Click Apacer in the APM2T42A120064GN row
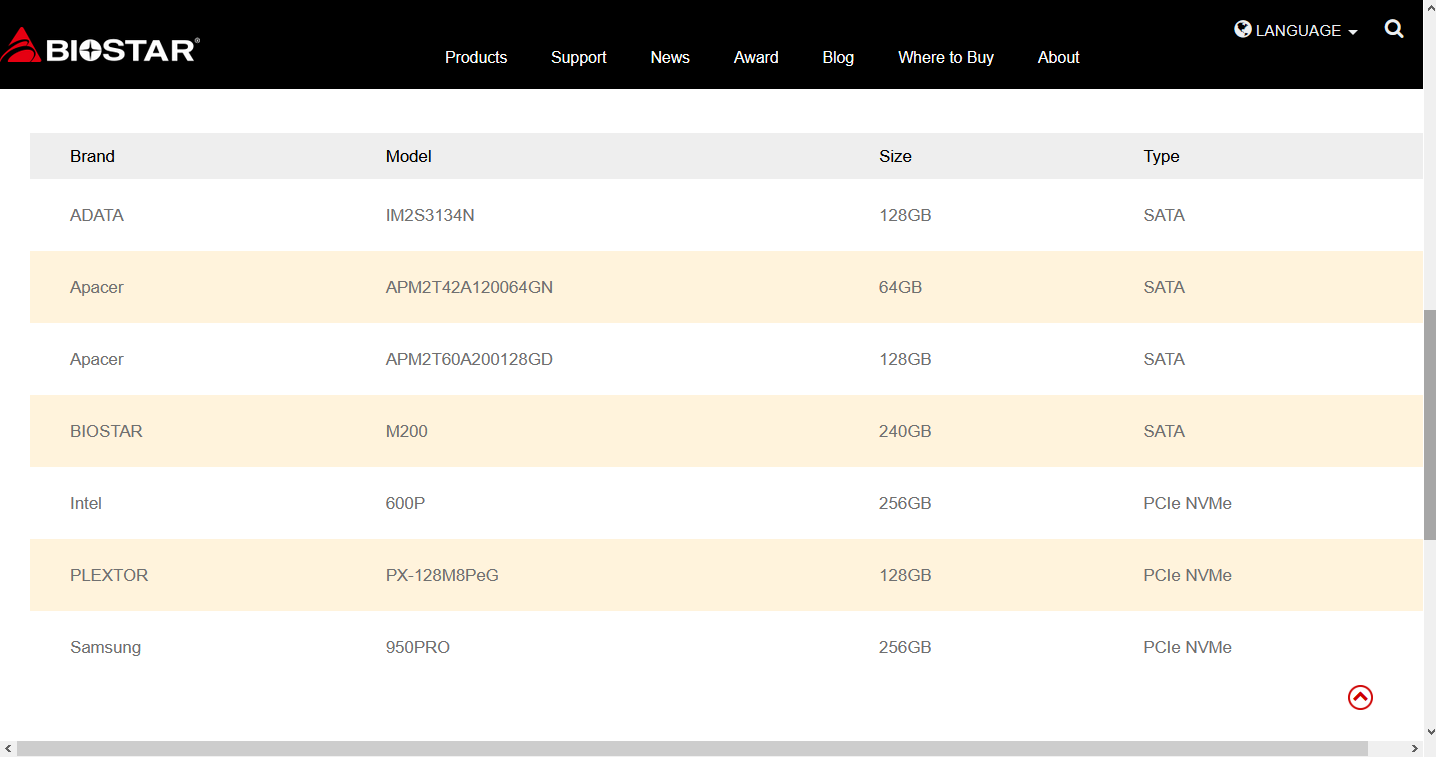Viewport: 1436px width, 757px height. click(97, 287)
